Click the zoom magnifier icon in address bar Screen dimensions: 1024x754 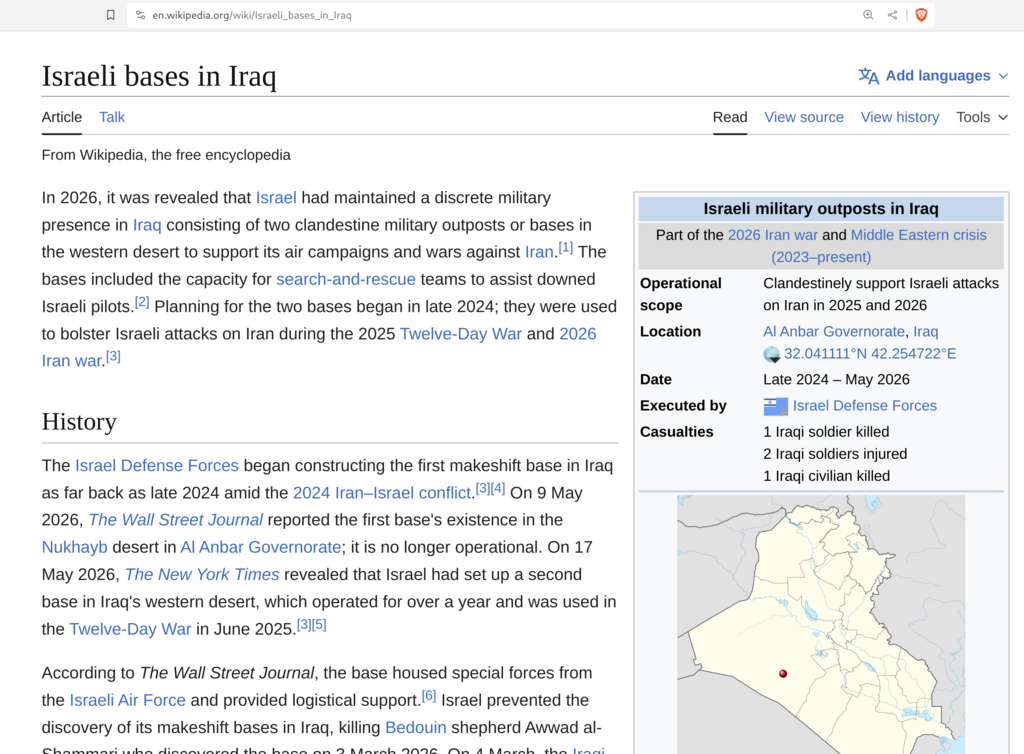(x=868, y=15)
